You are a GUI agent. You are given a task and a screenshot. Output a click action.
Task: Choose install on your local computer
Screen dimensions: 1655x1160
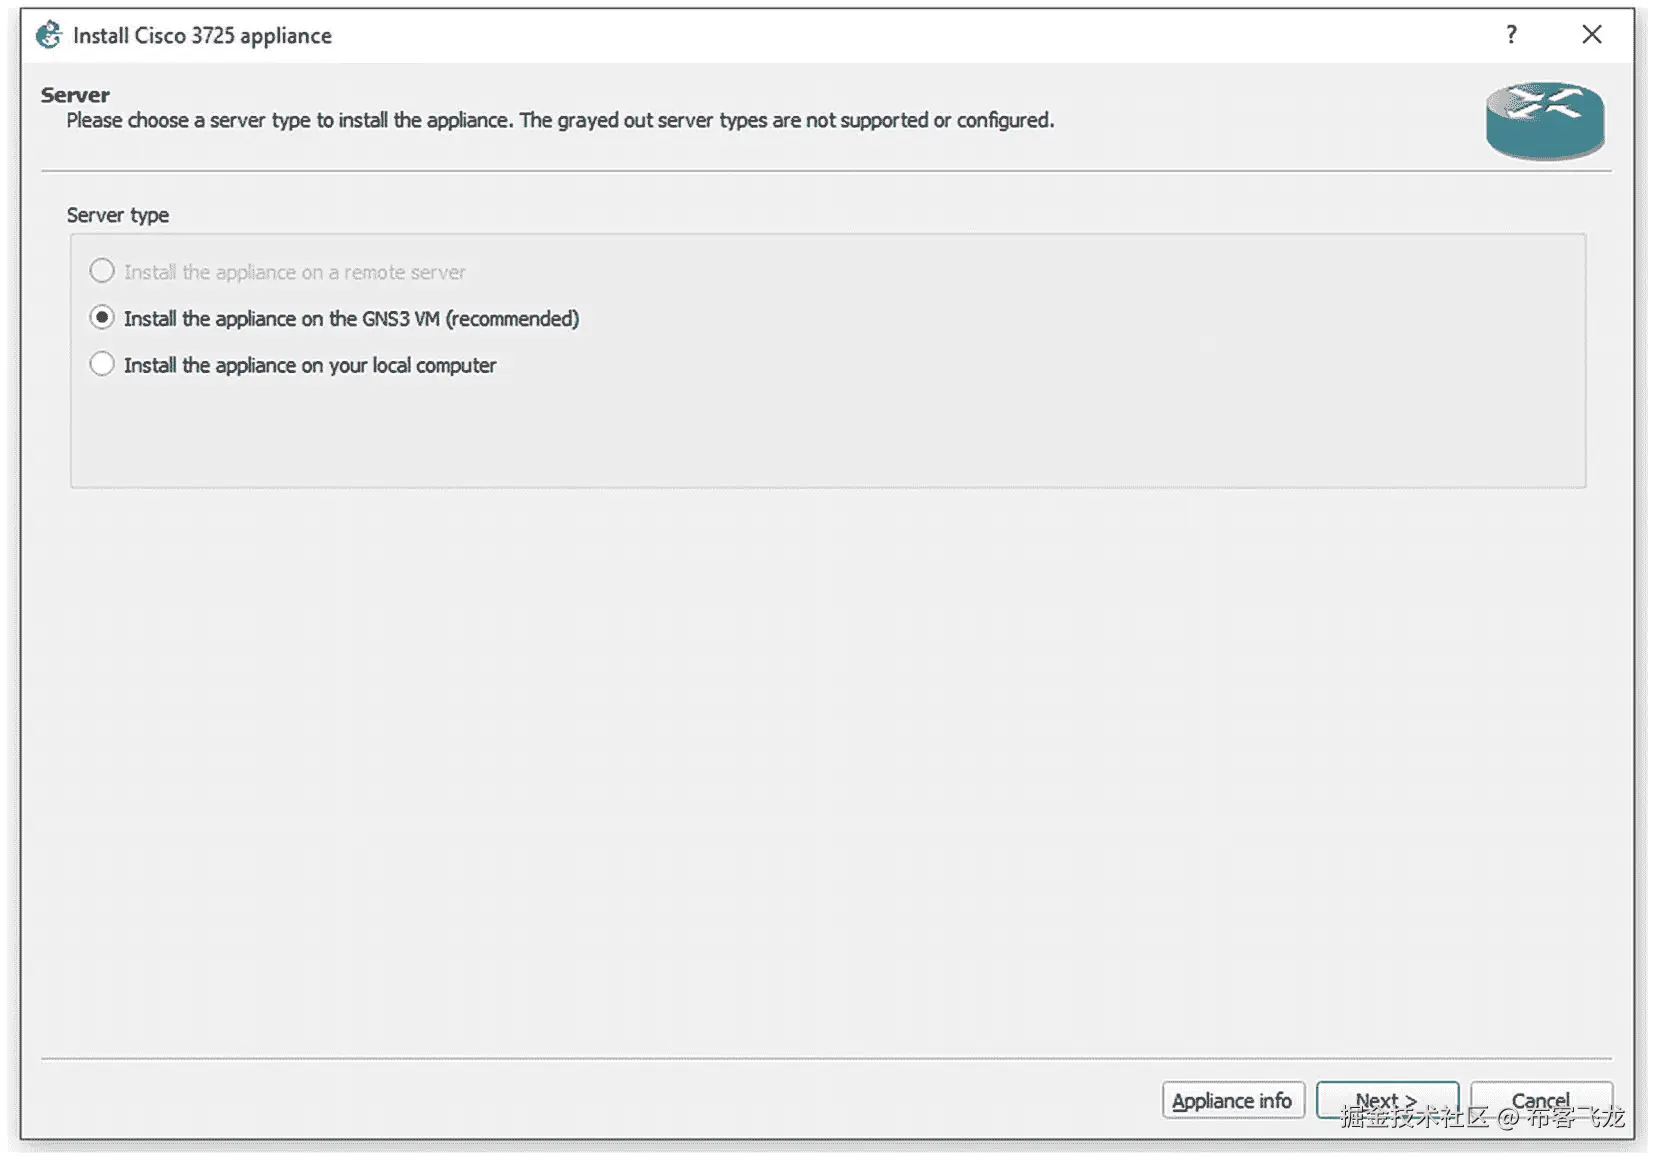102,364
